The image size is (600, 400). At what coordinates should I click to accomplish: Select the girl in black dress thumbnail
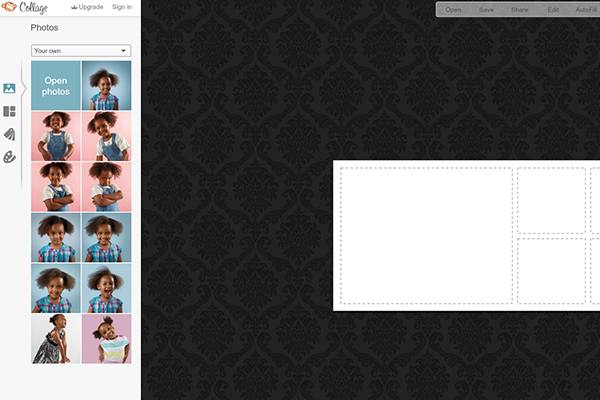[55, 339]
